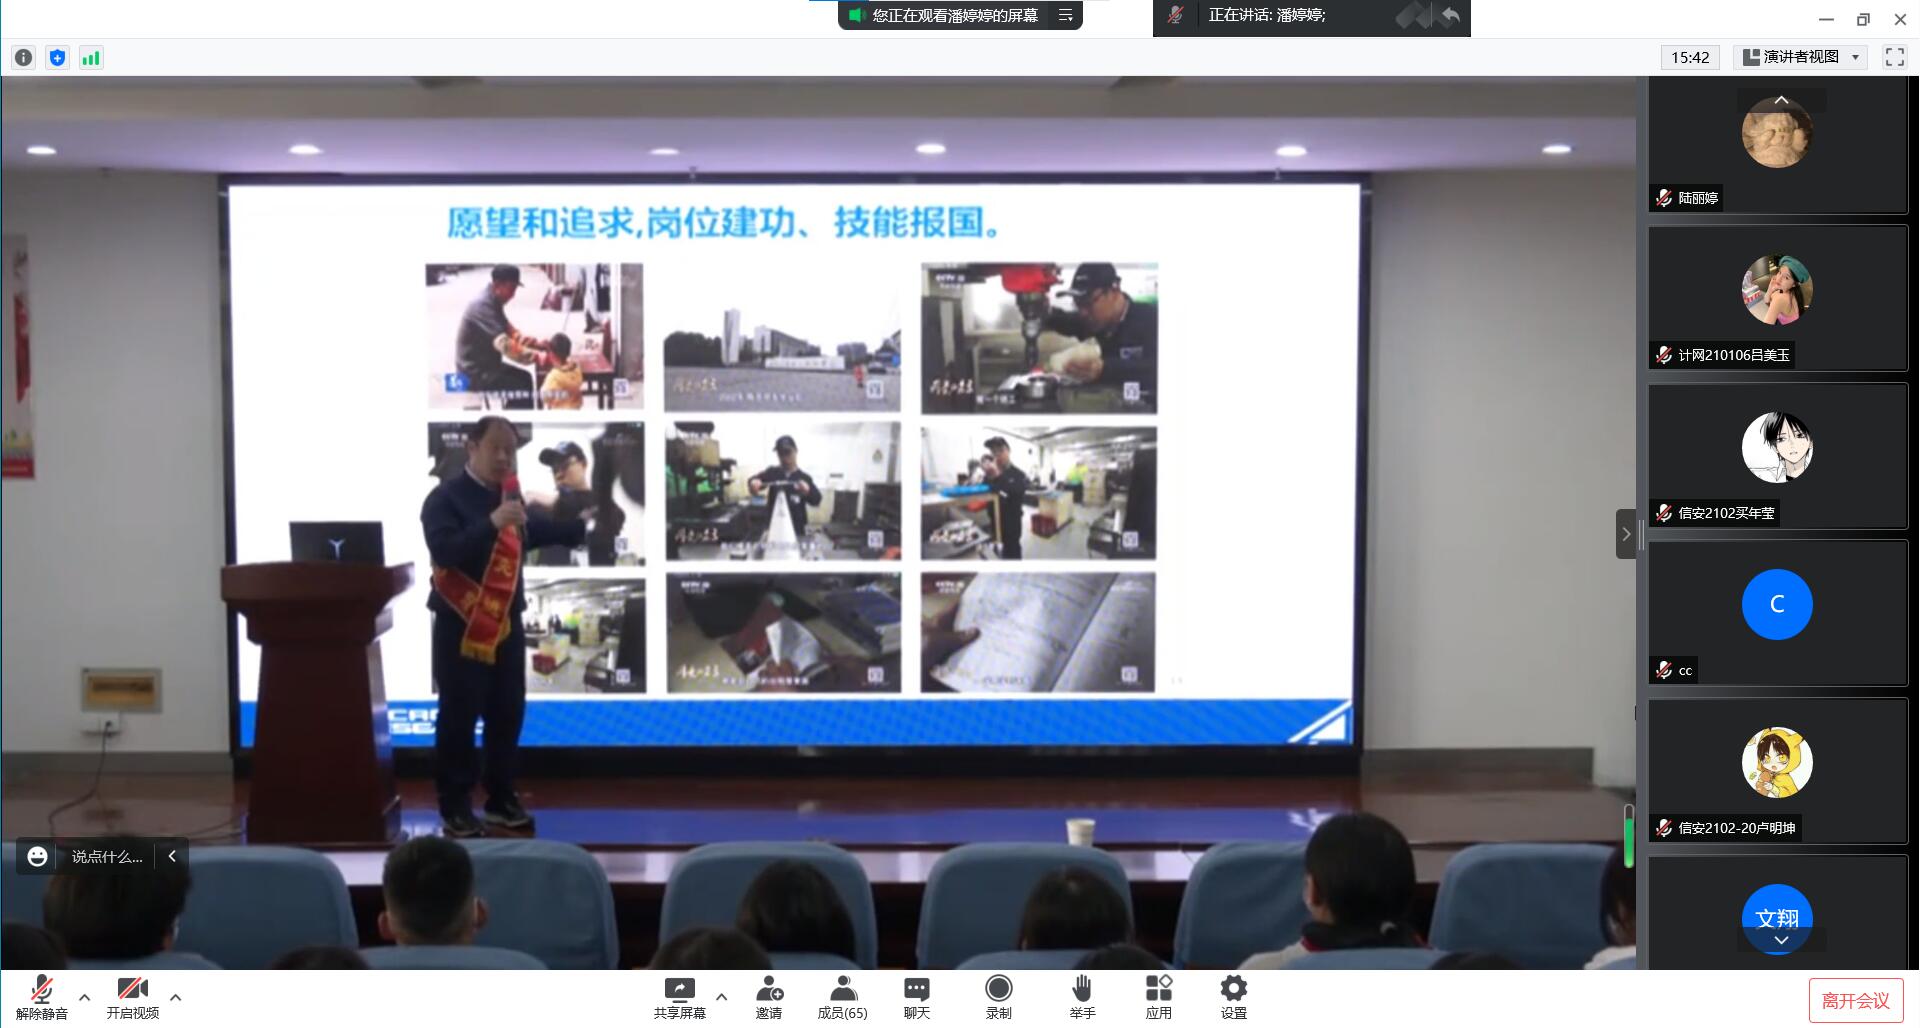Image resolution: width=1920 pixels, height=1028 pixels.
Task: Toggle full screen mode icon
Action: [1894, 57]
